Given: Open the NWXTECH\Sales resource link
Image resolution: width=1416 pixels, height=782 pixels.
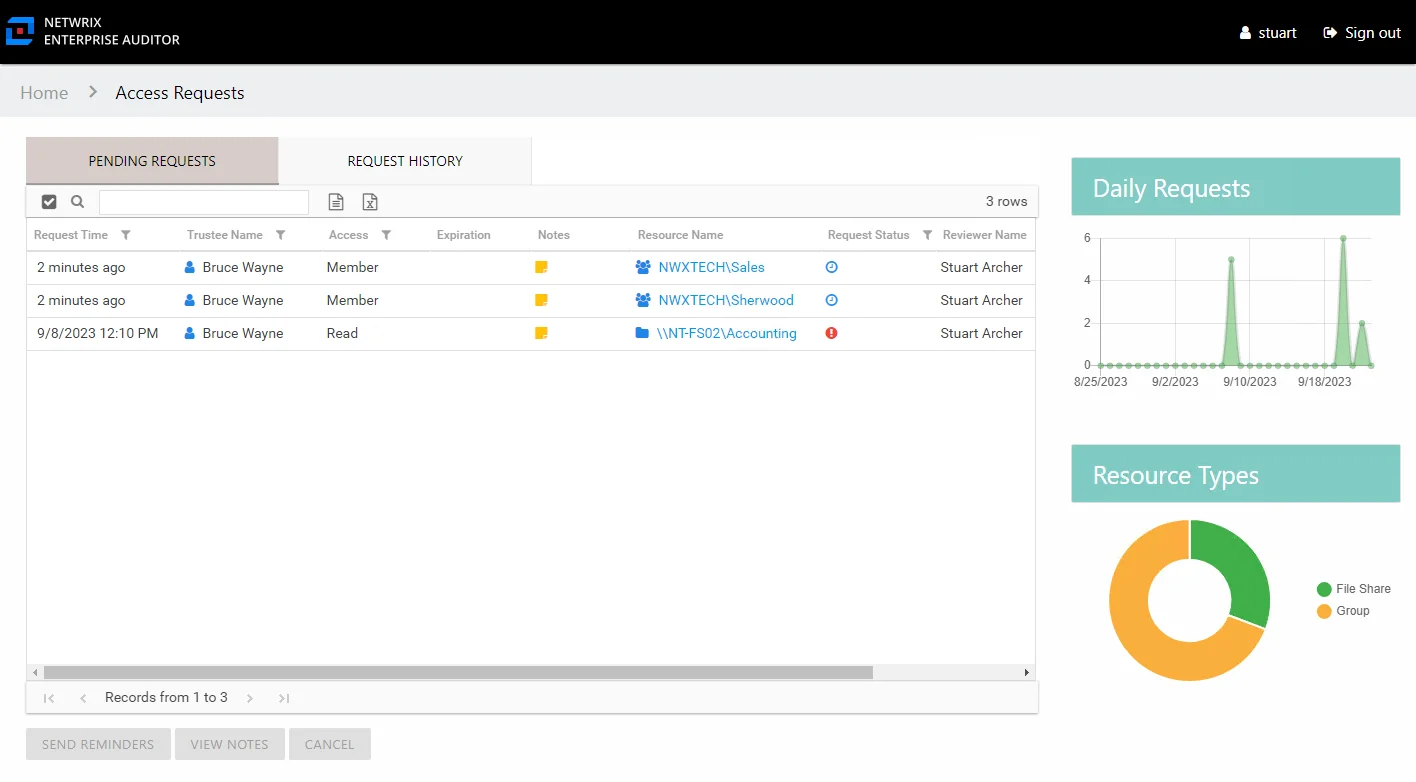Looking at the screenshot, I should (x=711, y=267).
